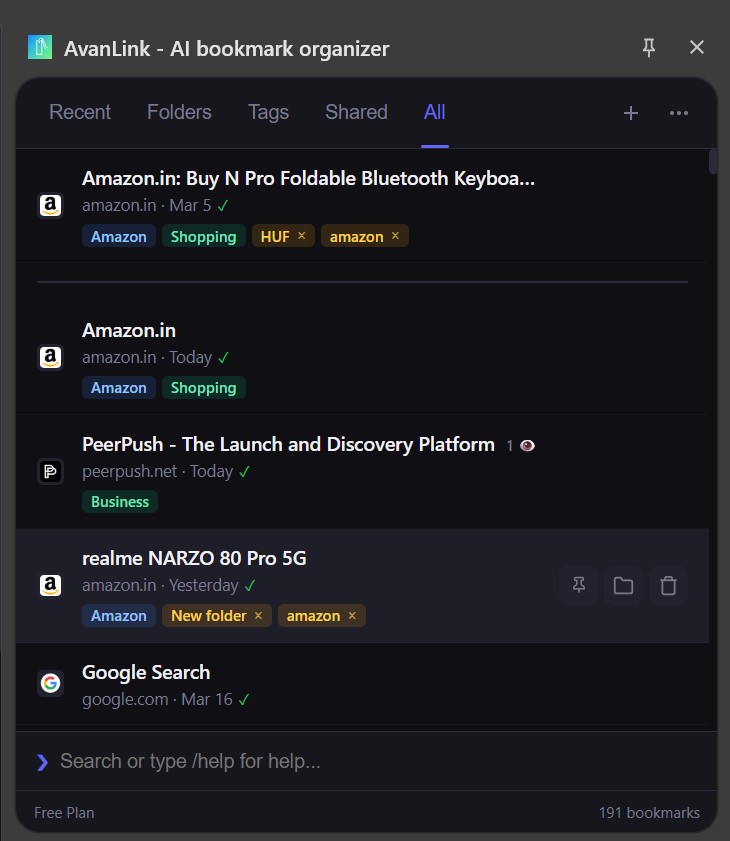This screenshot has width=730, height=841.
Task: Open the Amazon.in bookmark from Today
Action: (x=129, y=330)
